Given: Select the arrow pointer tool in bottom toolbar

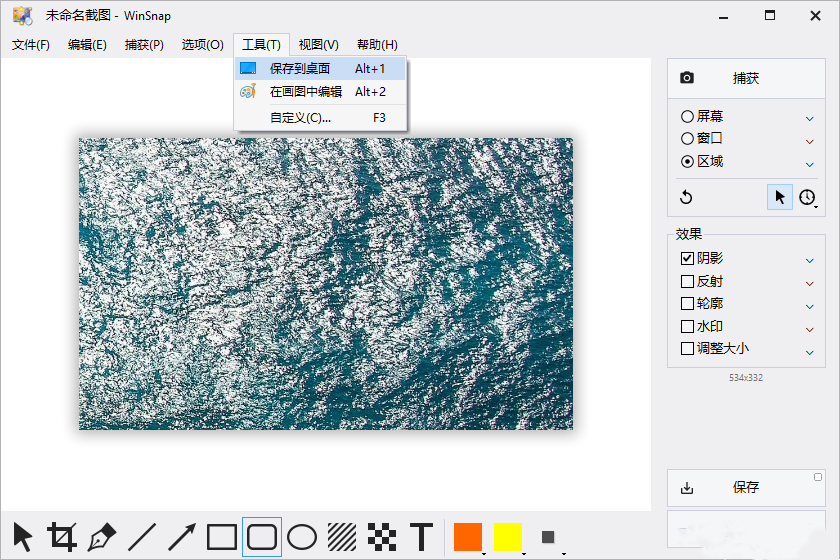Looking at the screenshot, I should point(22,537).
